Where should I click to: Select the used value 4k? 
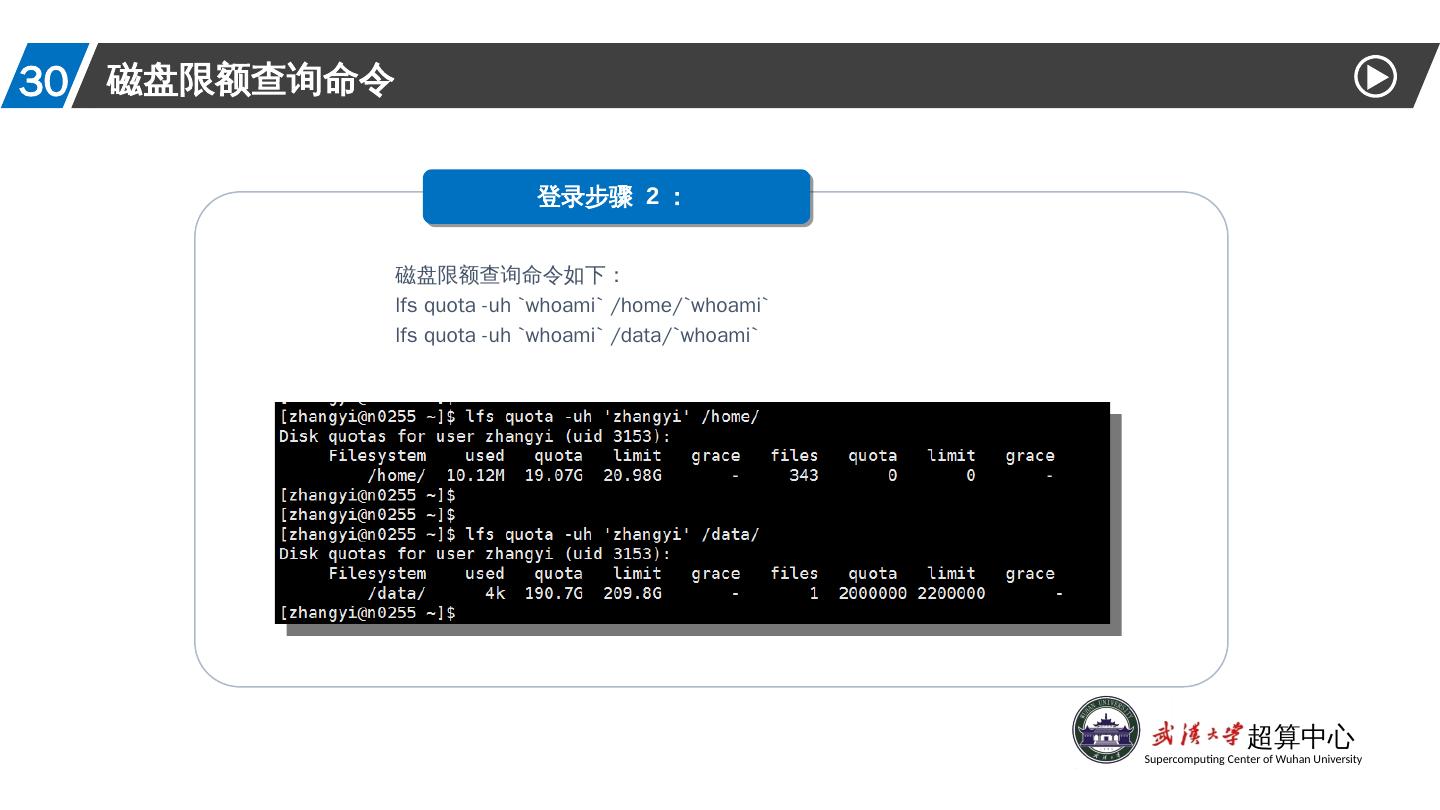coord(495,593)
